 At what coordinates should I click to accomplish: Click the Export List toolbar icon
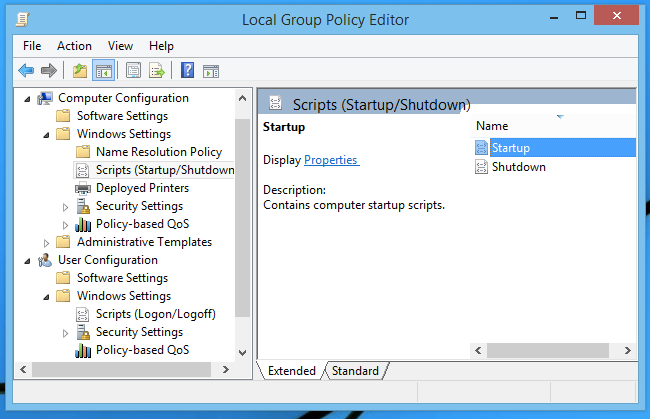pos(157,70)
